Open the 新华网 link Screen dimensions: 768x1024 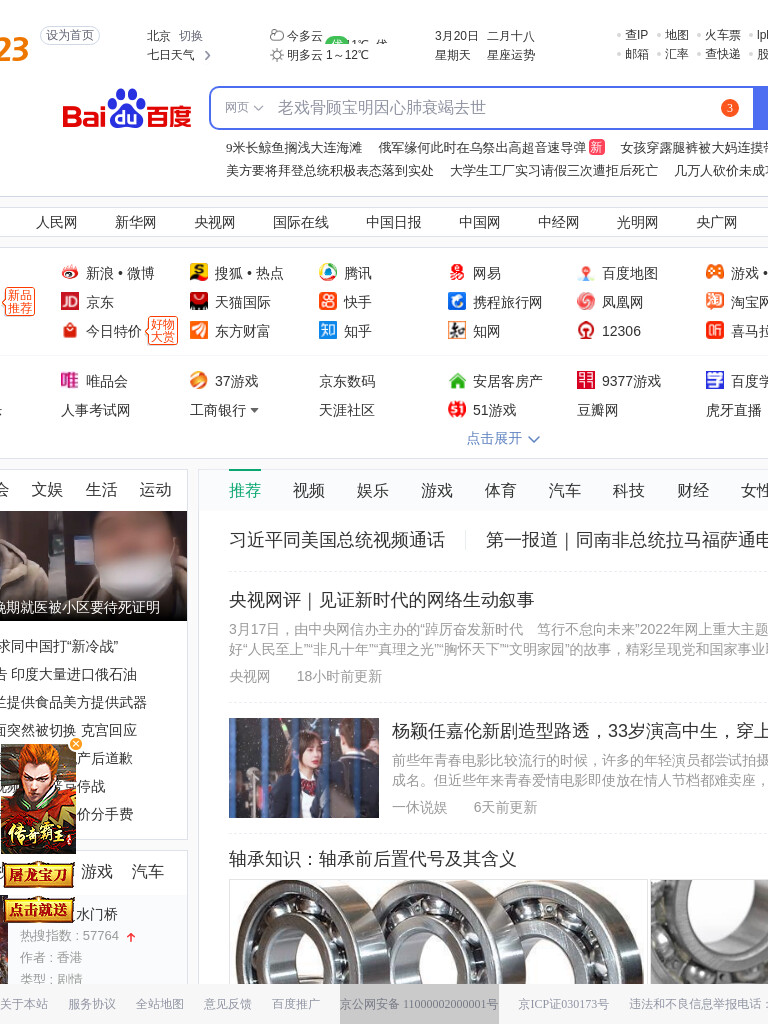click(135, 222)
